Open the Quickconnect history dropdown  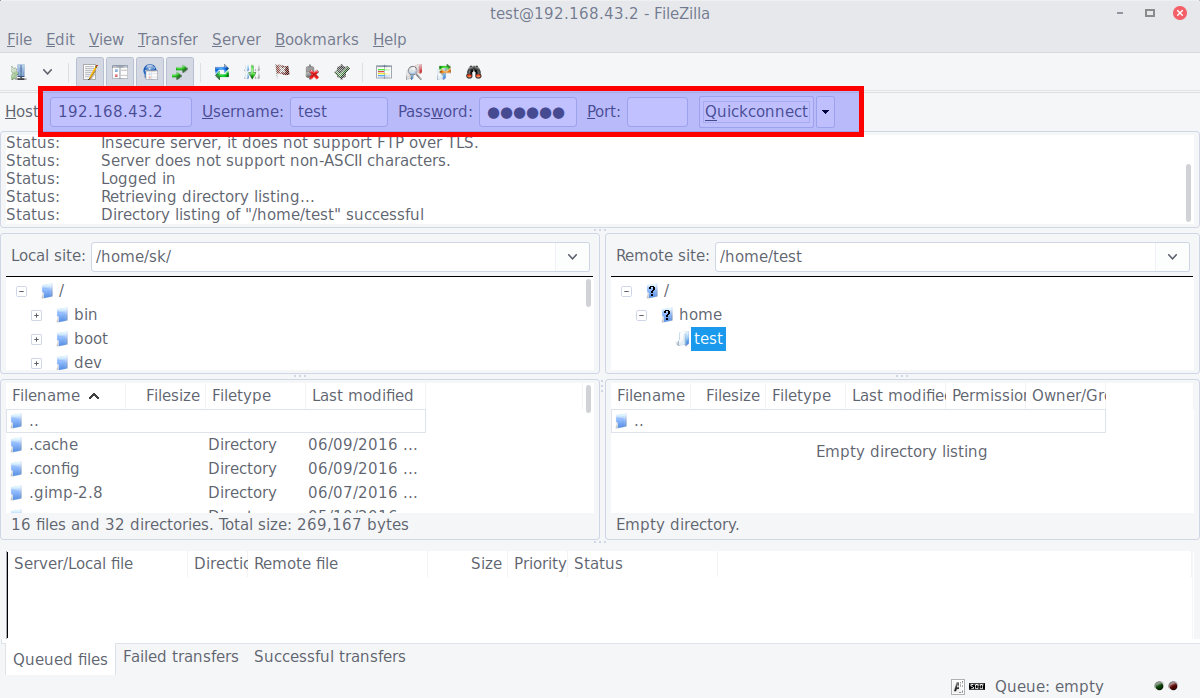825,112
